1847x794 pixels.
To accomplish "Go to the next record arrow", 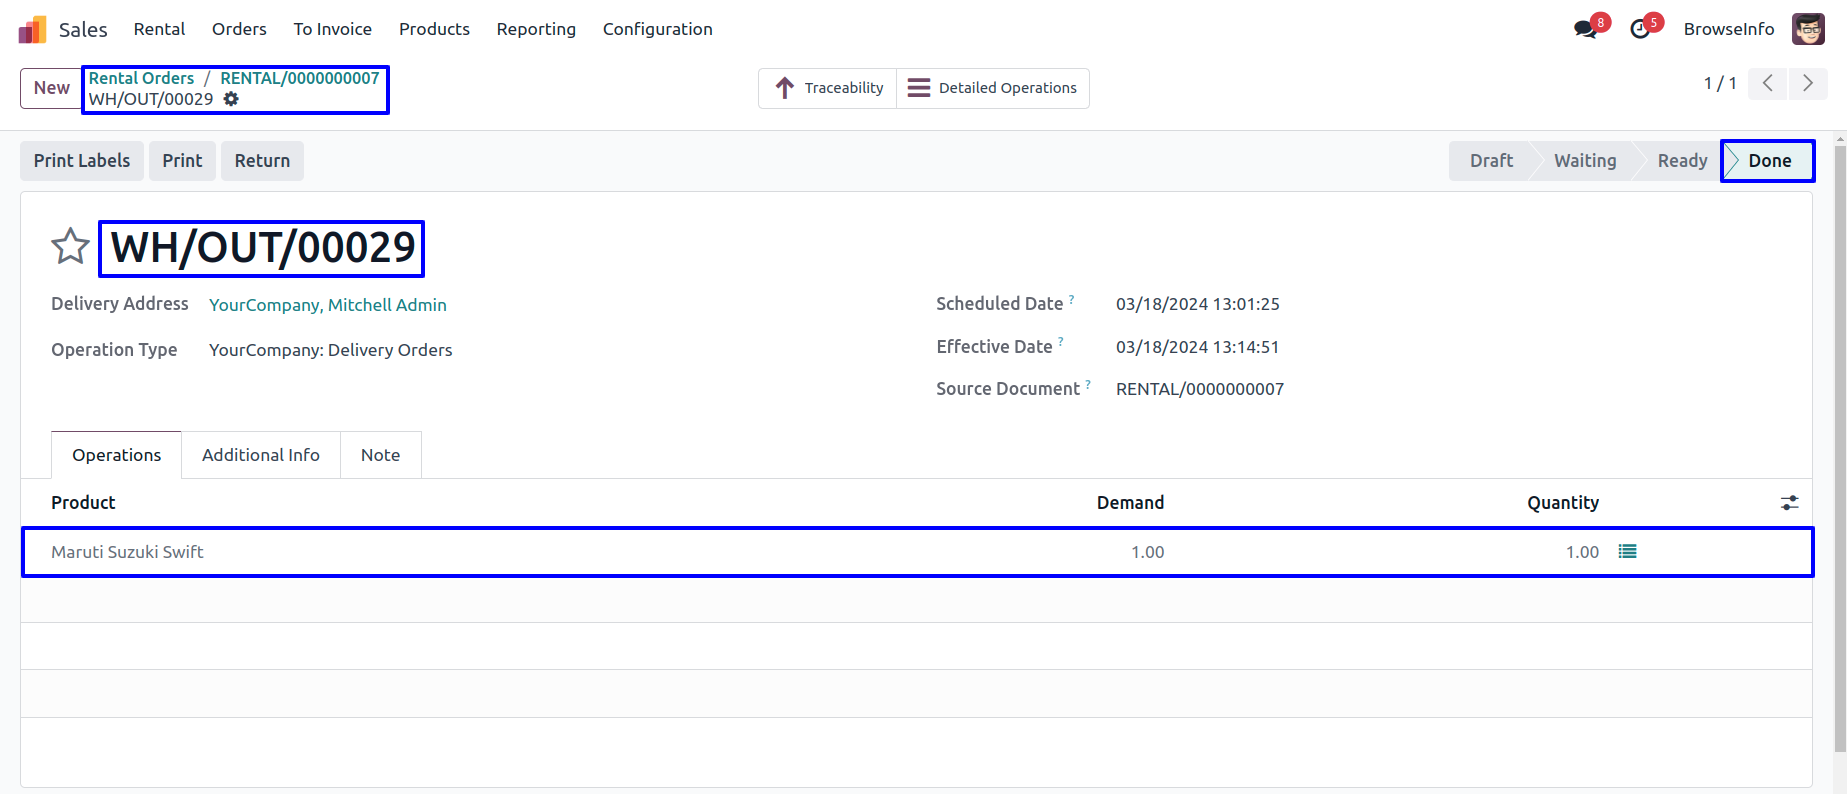I will pos(1807,84).
